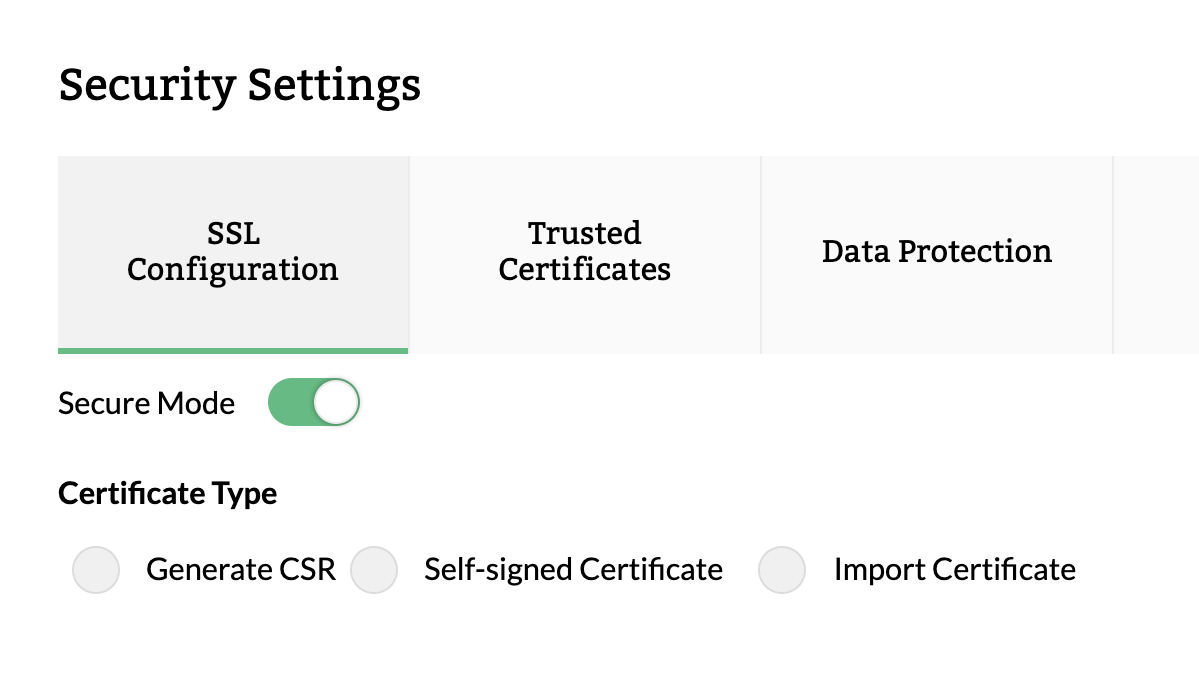Select the SSL Configuration tab
Screen dimensions: 1199x697
(x=233, y=253)
